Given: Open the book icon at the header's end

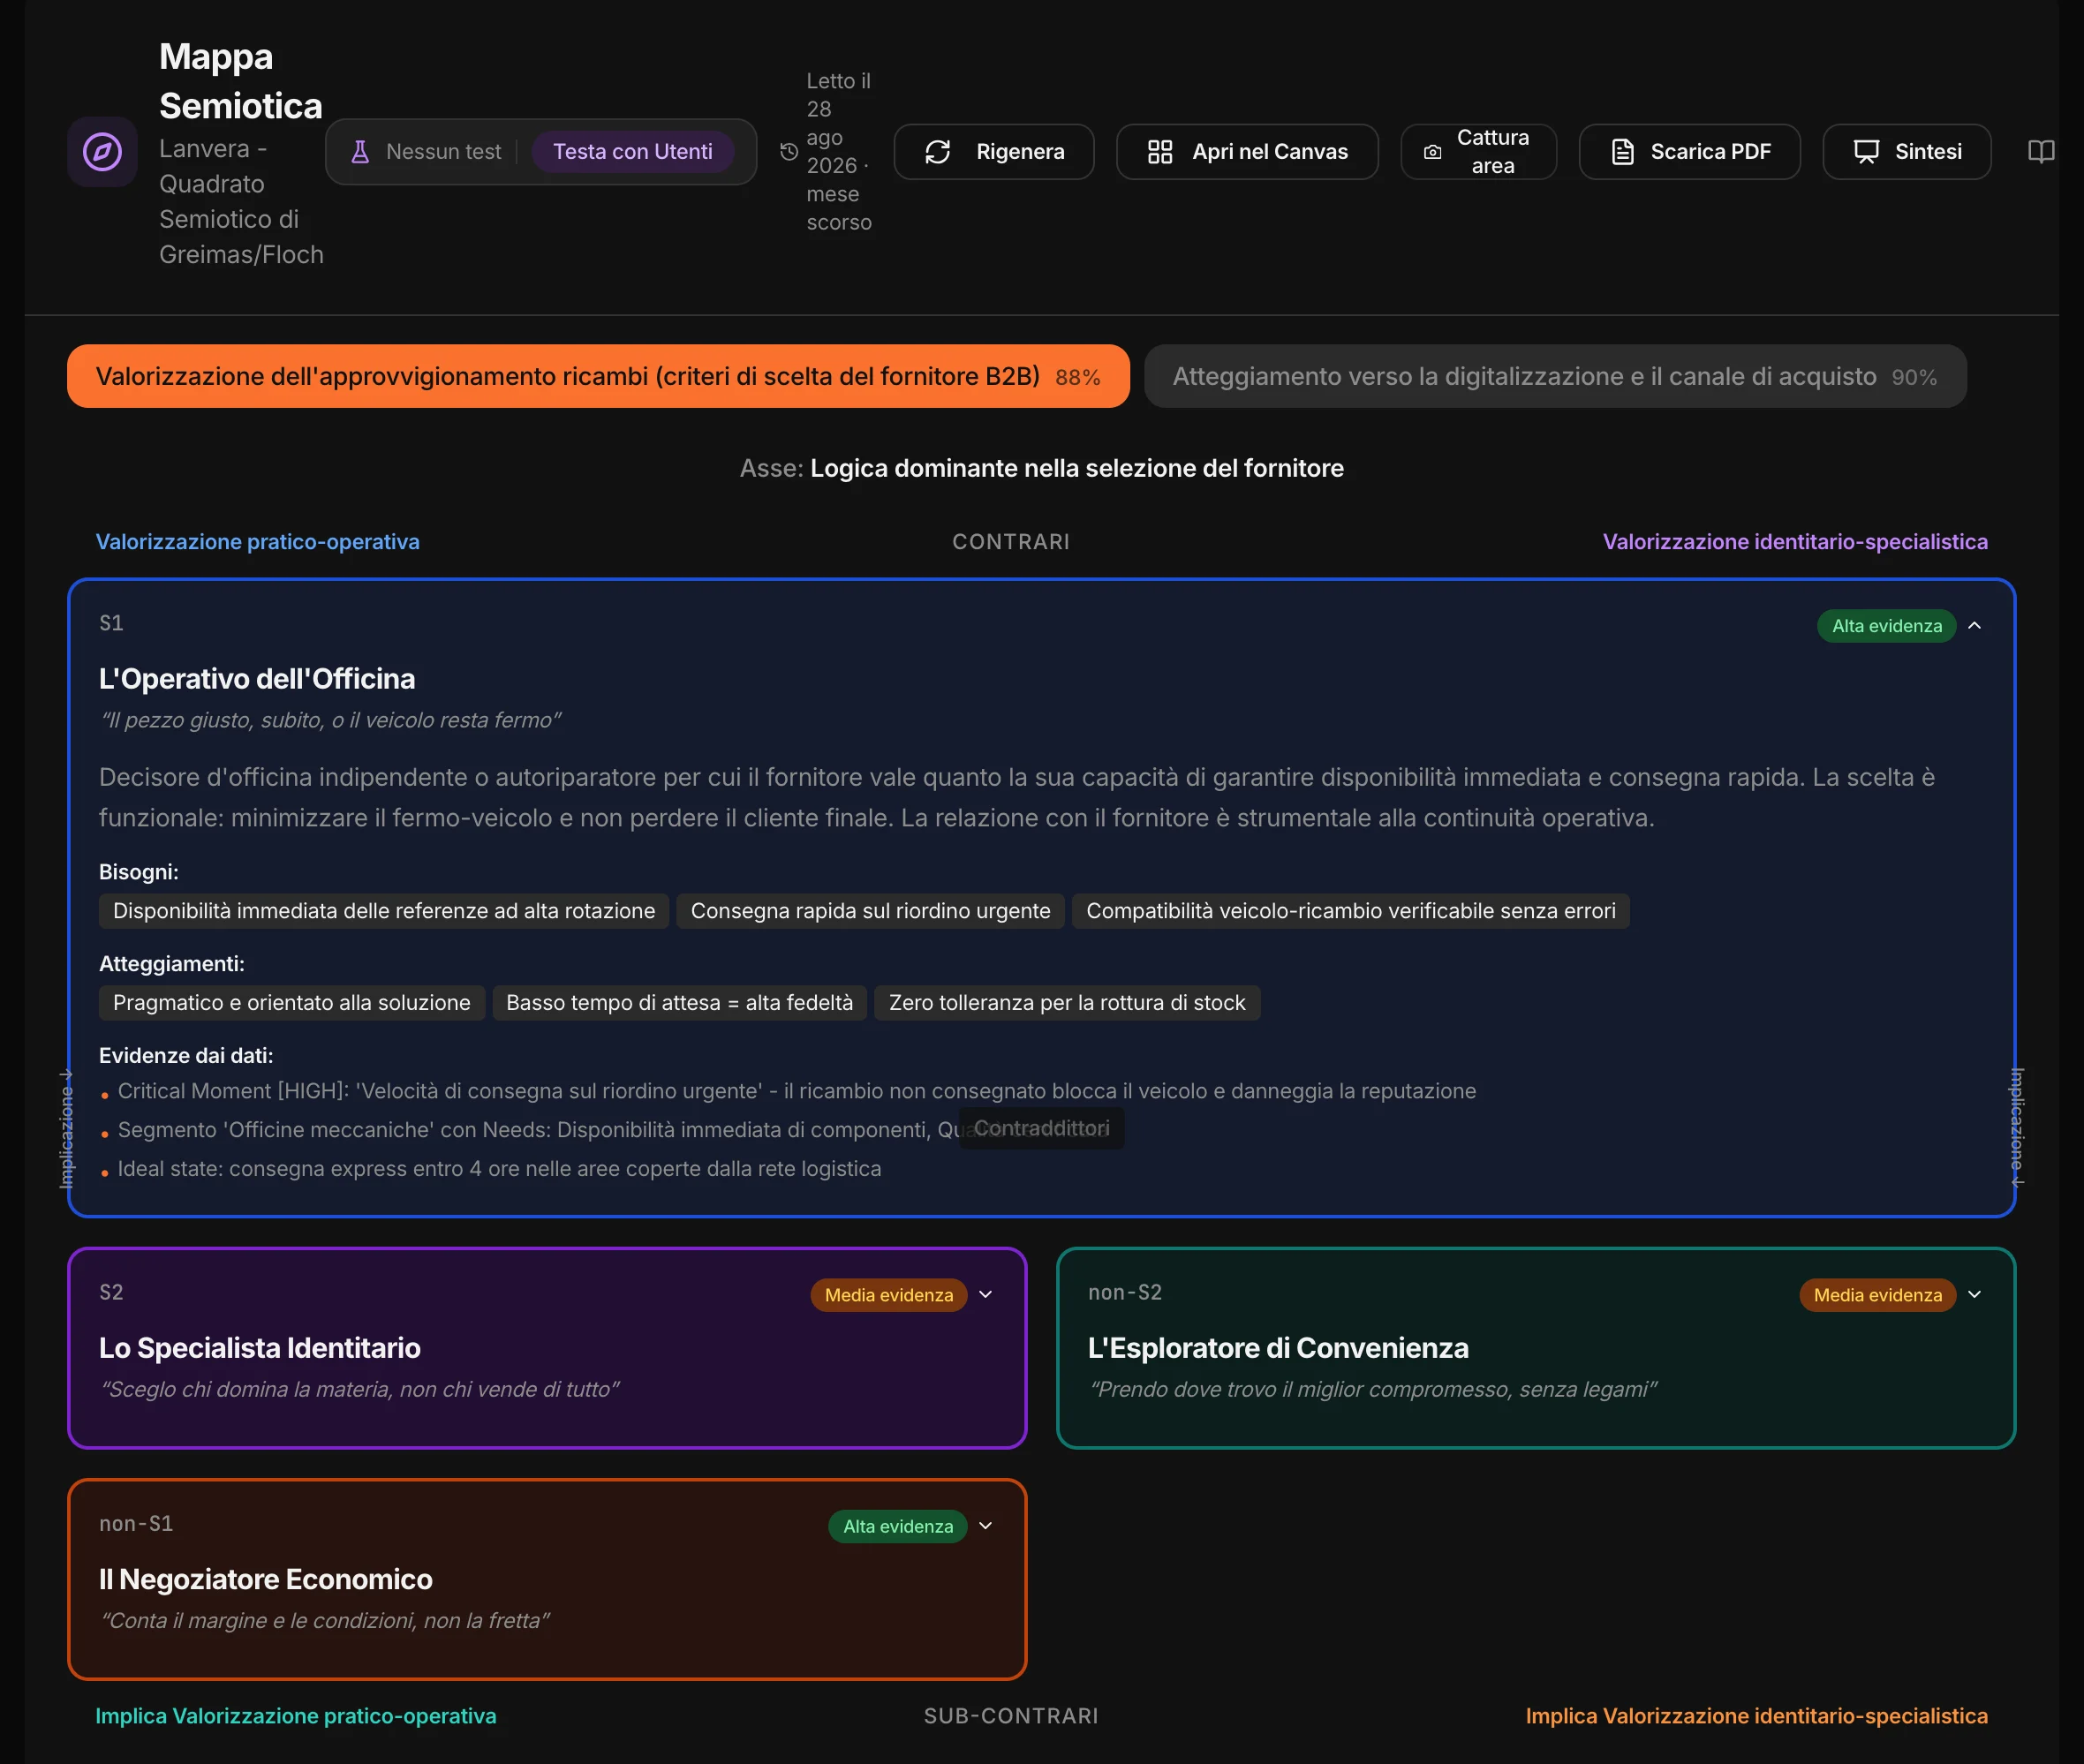Looking at the screenshot, I should [2041, 152].
